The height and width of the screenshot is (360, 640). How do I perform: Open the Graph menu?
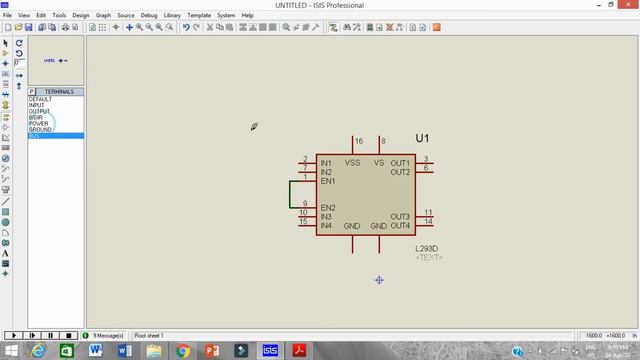tap(103, 15)
